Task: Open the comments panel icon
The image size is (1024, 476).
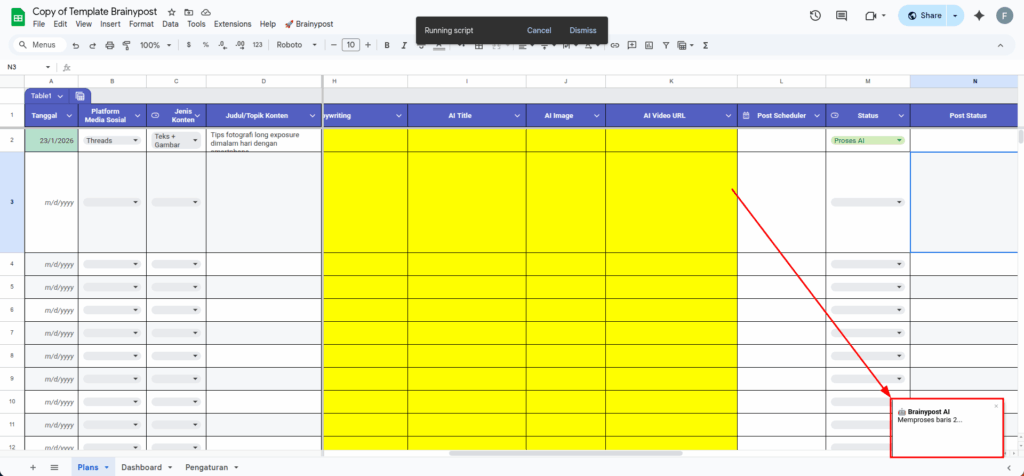Action: [x=842, y=16]
